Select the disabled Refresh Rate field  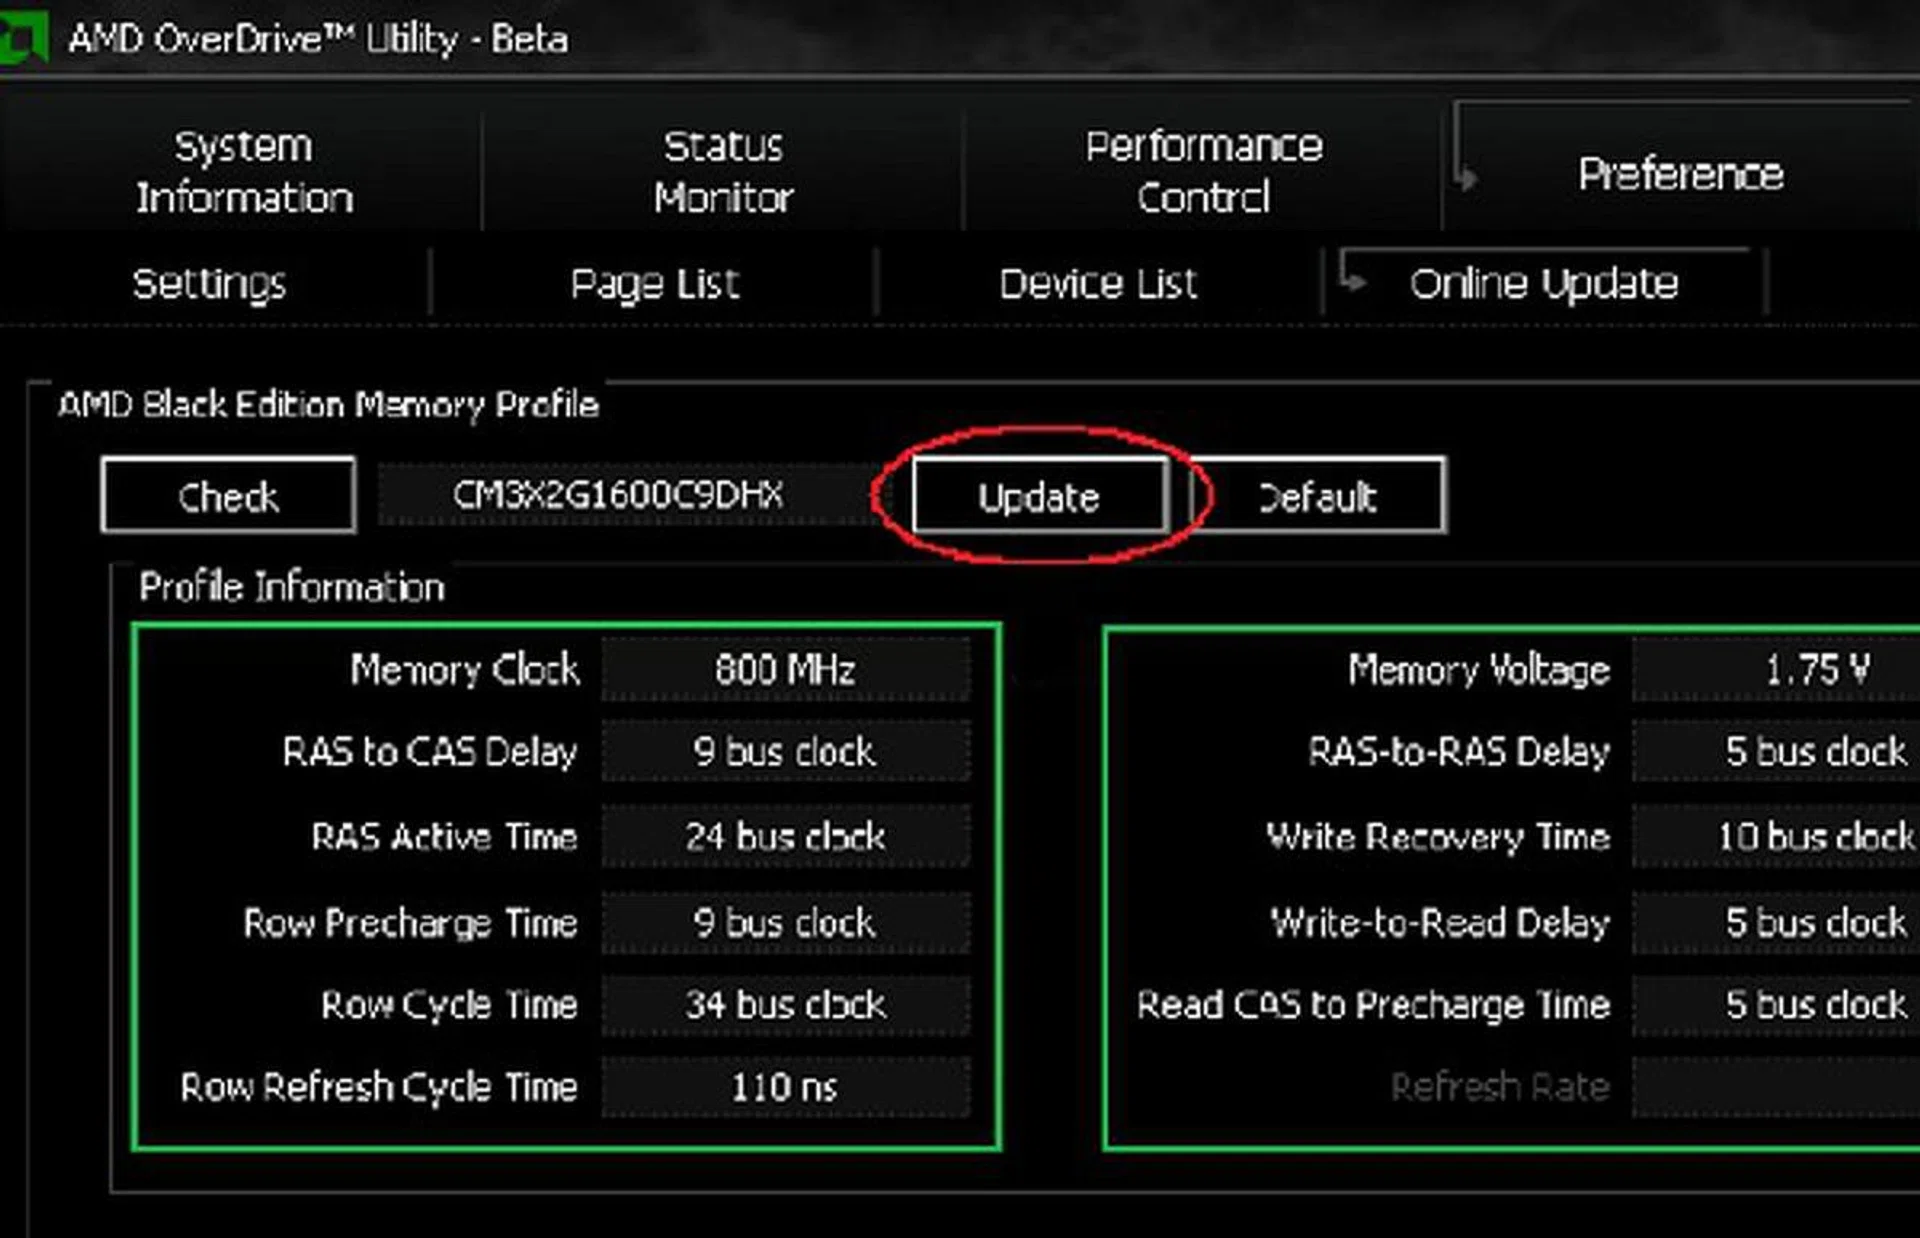click(1800, 1088)
